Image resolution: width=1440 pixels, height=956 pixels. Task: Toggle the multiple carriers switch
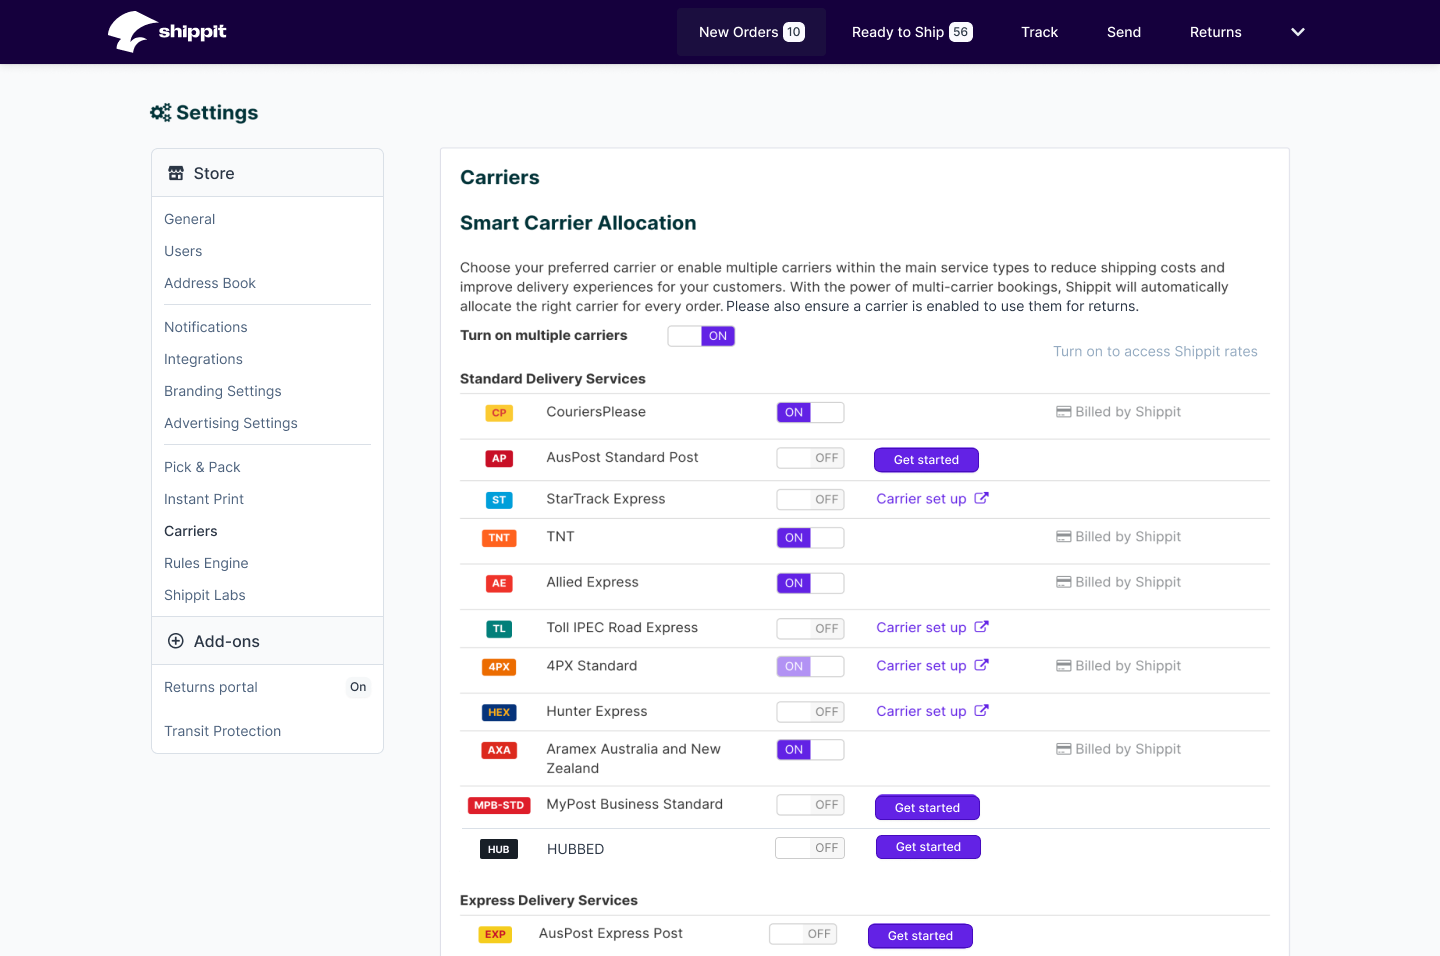click(701, 336)
